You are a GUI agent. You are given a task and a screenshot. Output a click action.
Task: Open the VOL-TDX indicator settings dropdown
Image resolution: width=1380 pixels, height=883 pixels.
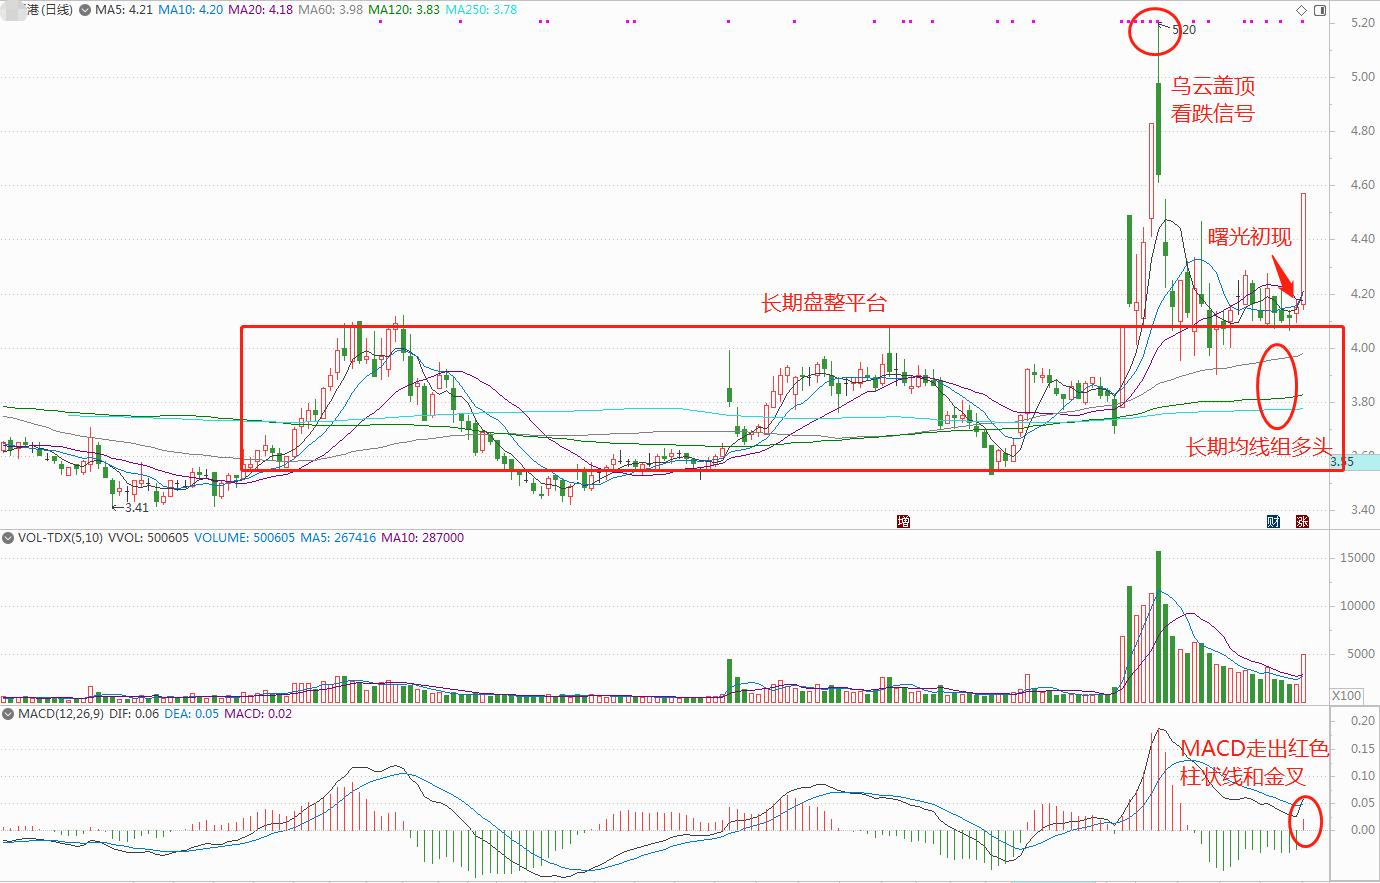click(8, 538)
